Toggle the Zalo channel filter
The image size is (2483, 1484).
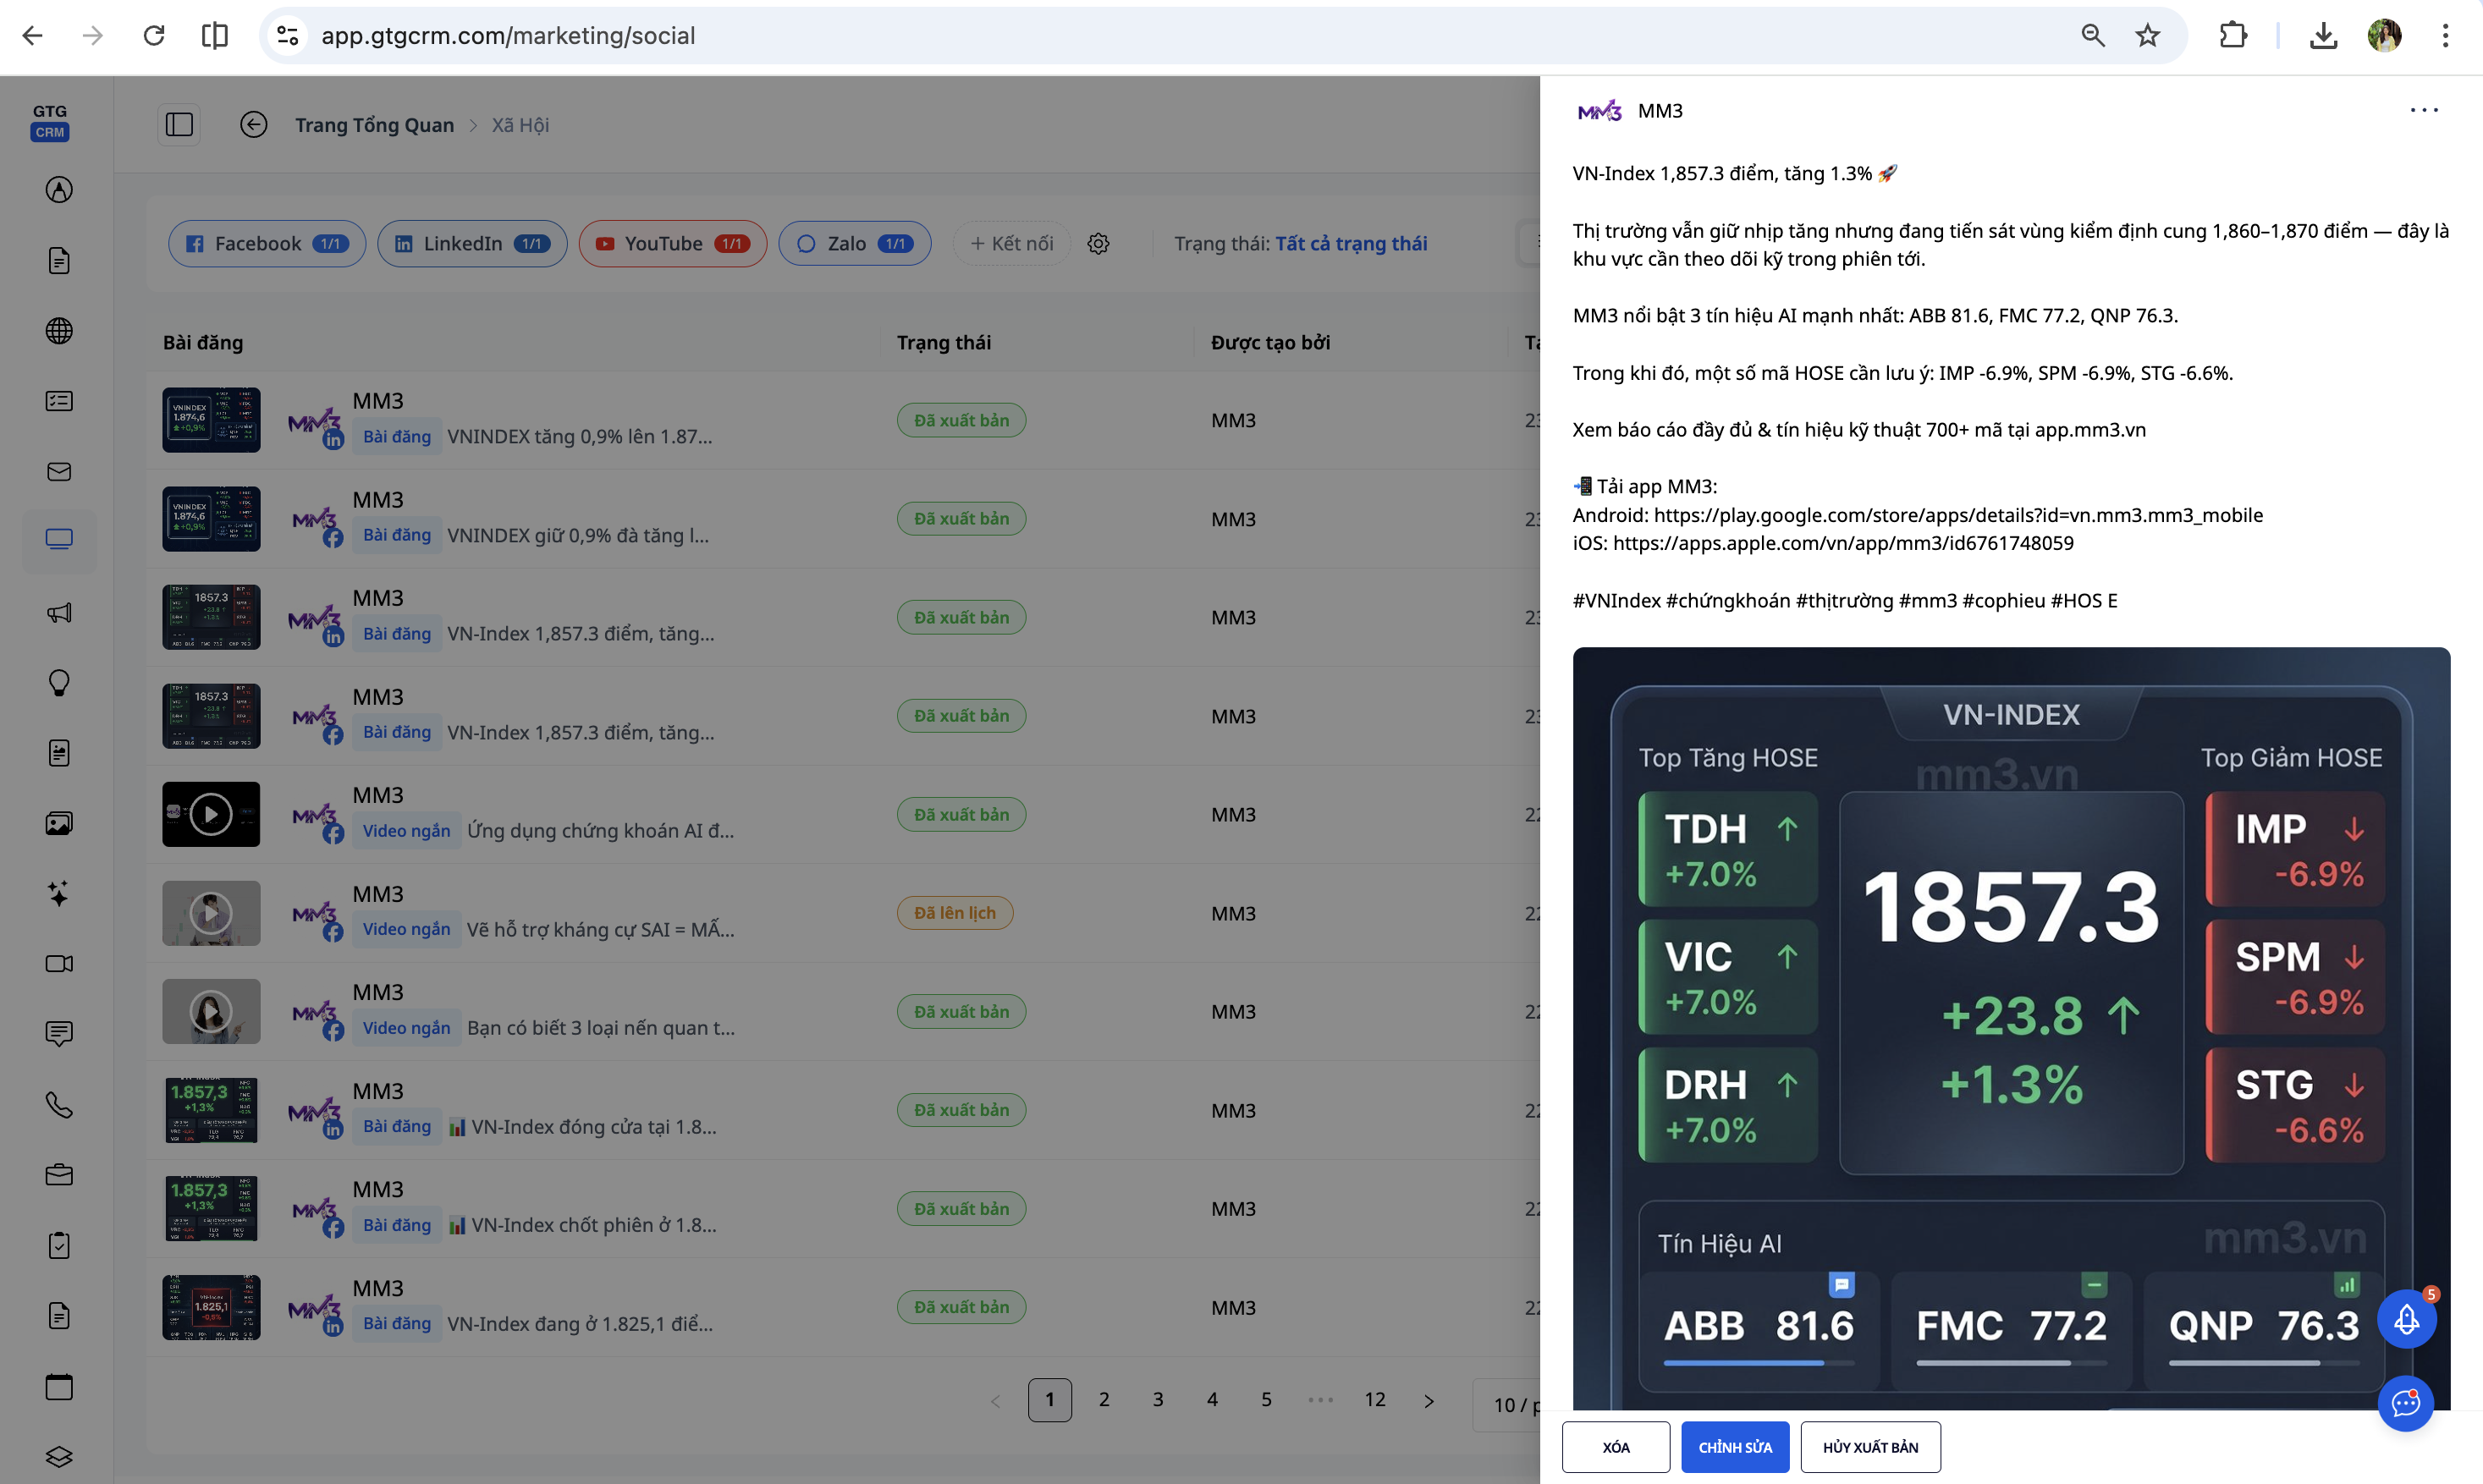tap(854, 244)
